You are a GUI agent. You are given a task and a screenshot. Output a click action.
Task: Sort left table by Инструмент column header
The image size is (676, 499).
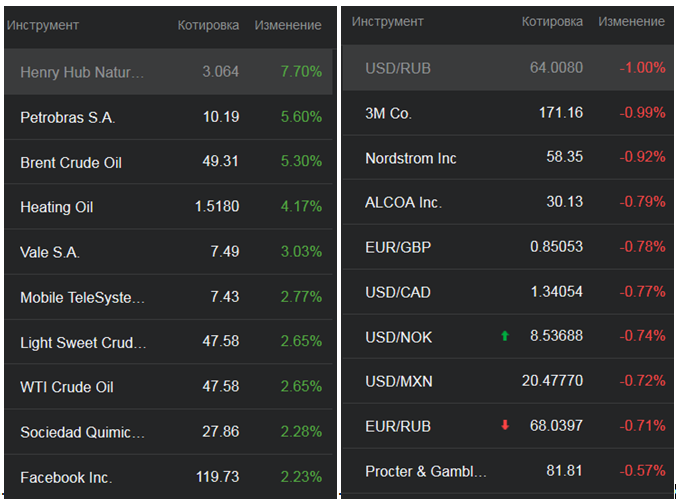pyautogui.click(x=43, y=25)
